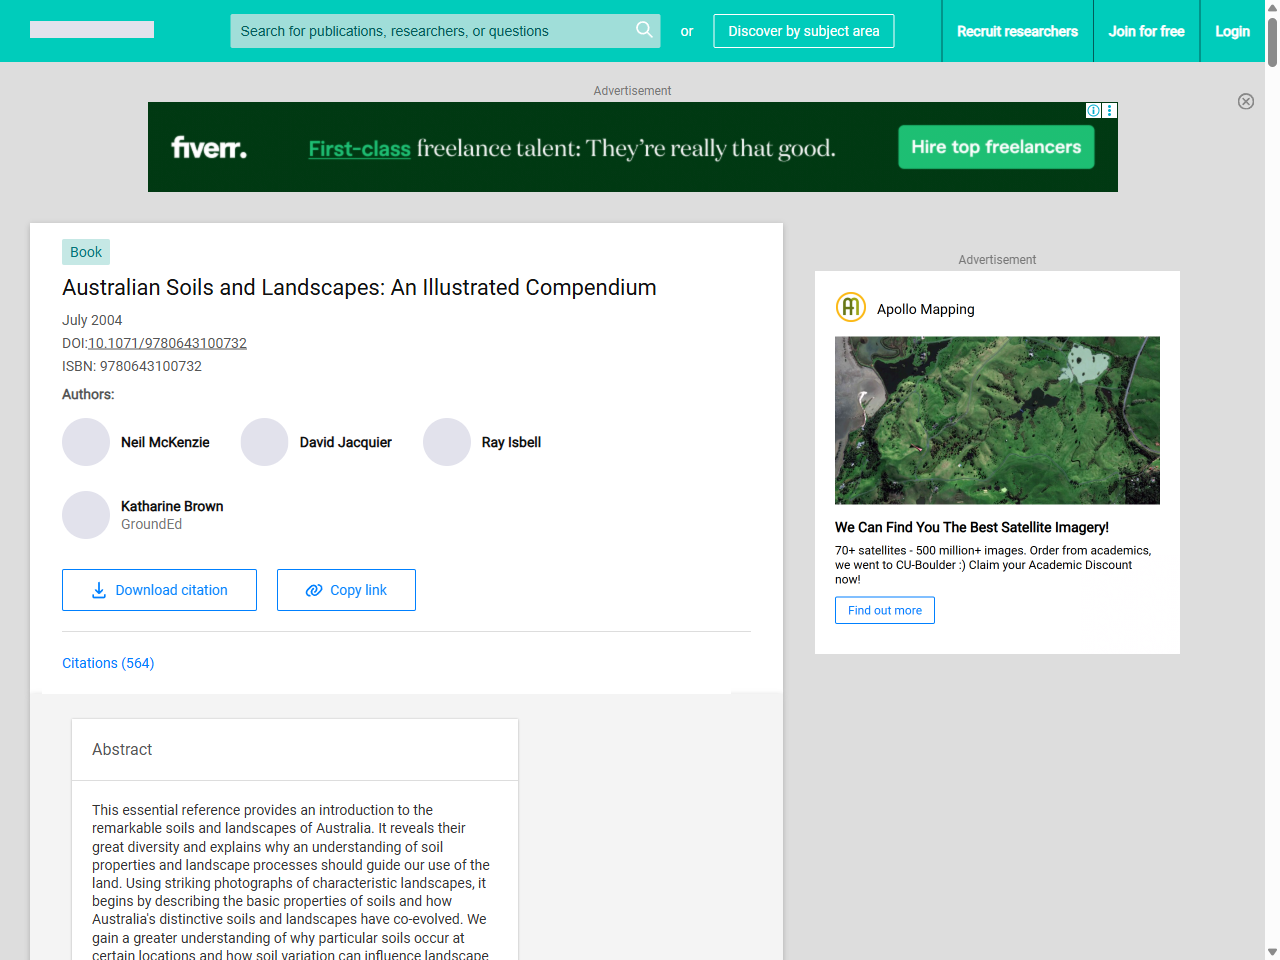Click the Apollo Mapping circular logo
The image size is (1280, 960).
click(850, 308)
